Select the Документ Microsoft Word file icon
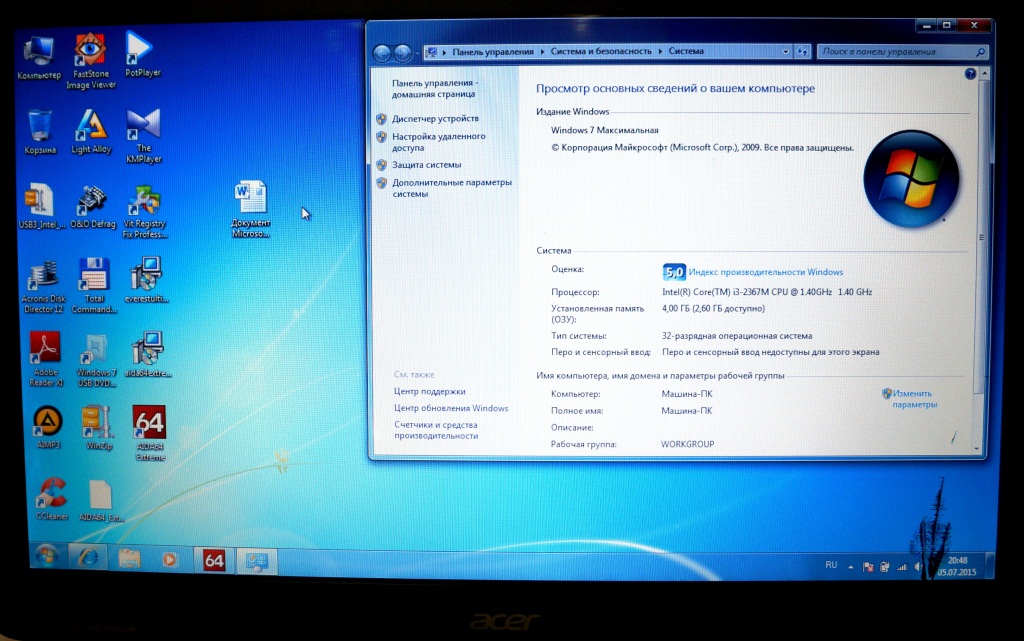The width and height of the screenshot is (1024, 641). 251,210
